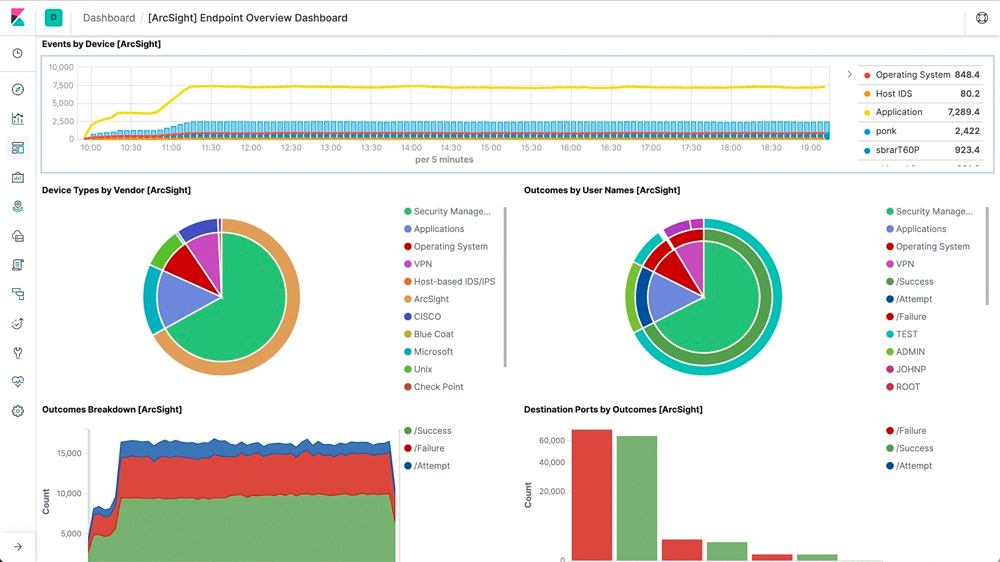Click ArcSight Endpoint Overview Dashboard breadcrumb
The height and width of the screenshot is (562, 1000).
click(x=248, y=18)
